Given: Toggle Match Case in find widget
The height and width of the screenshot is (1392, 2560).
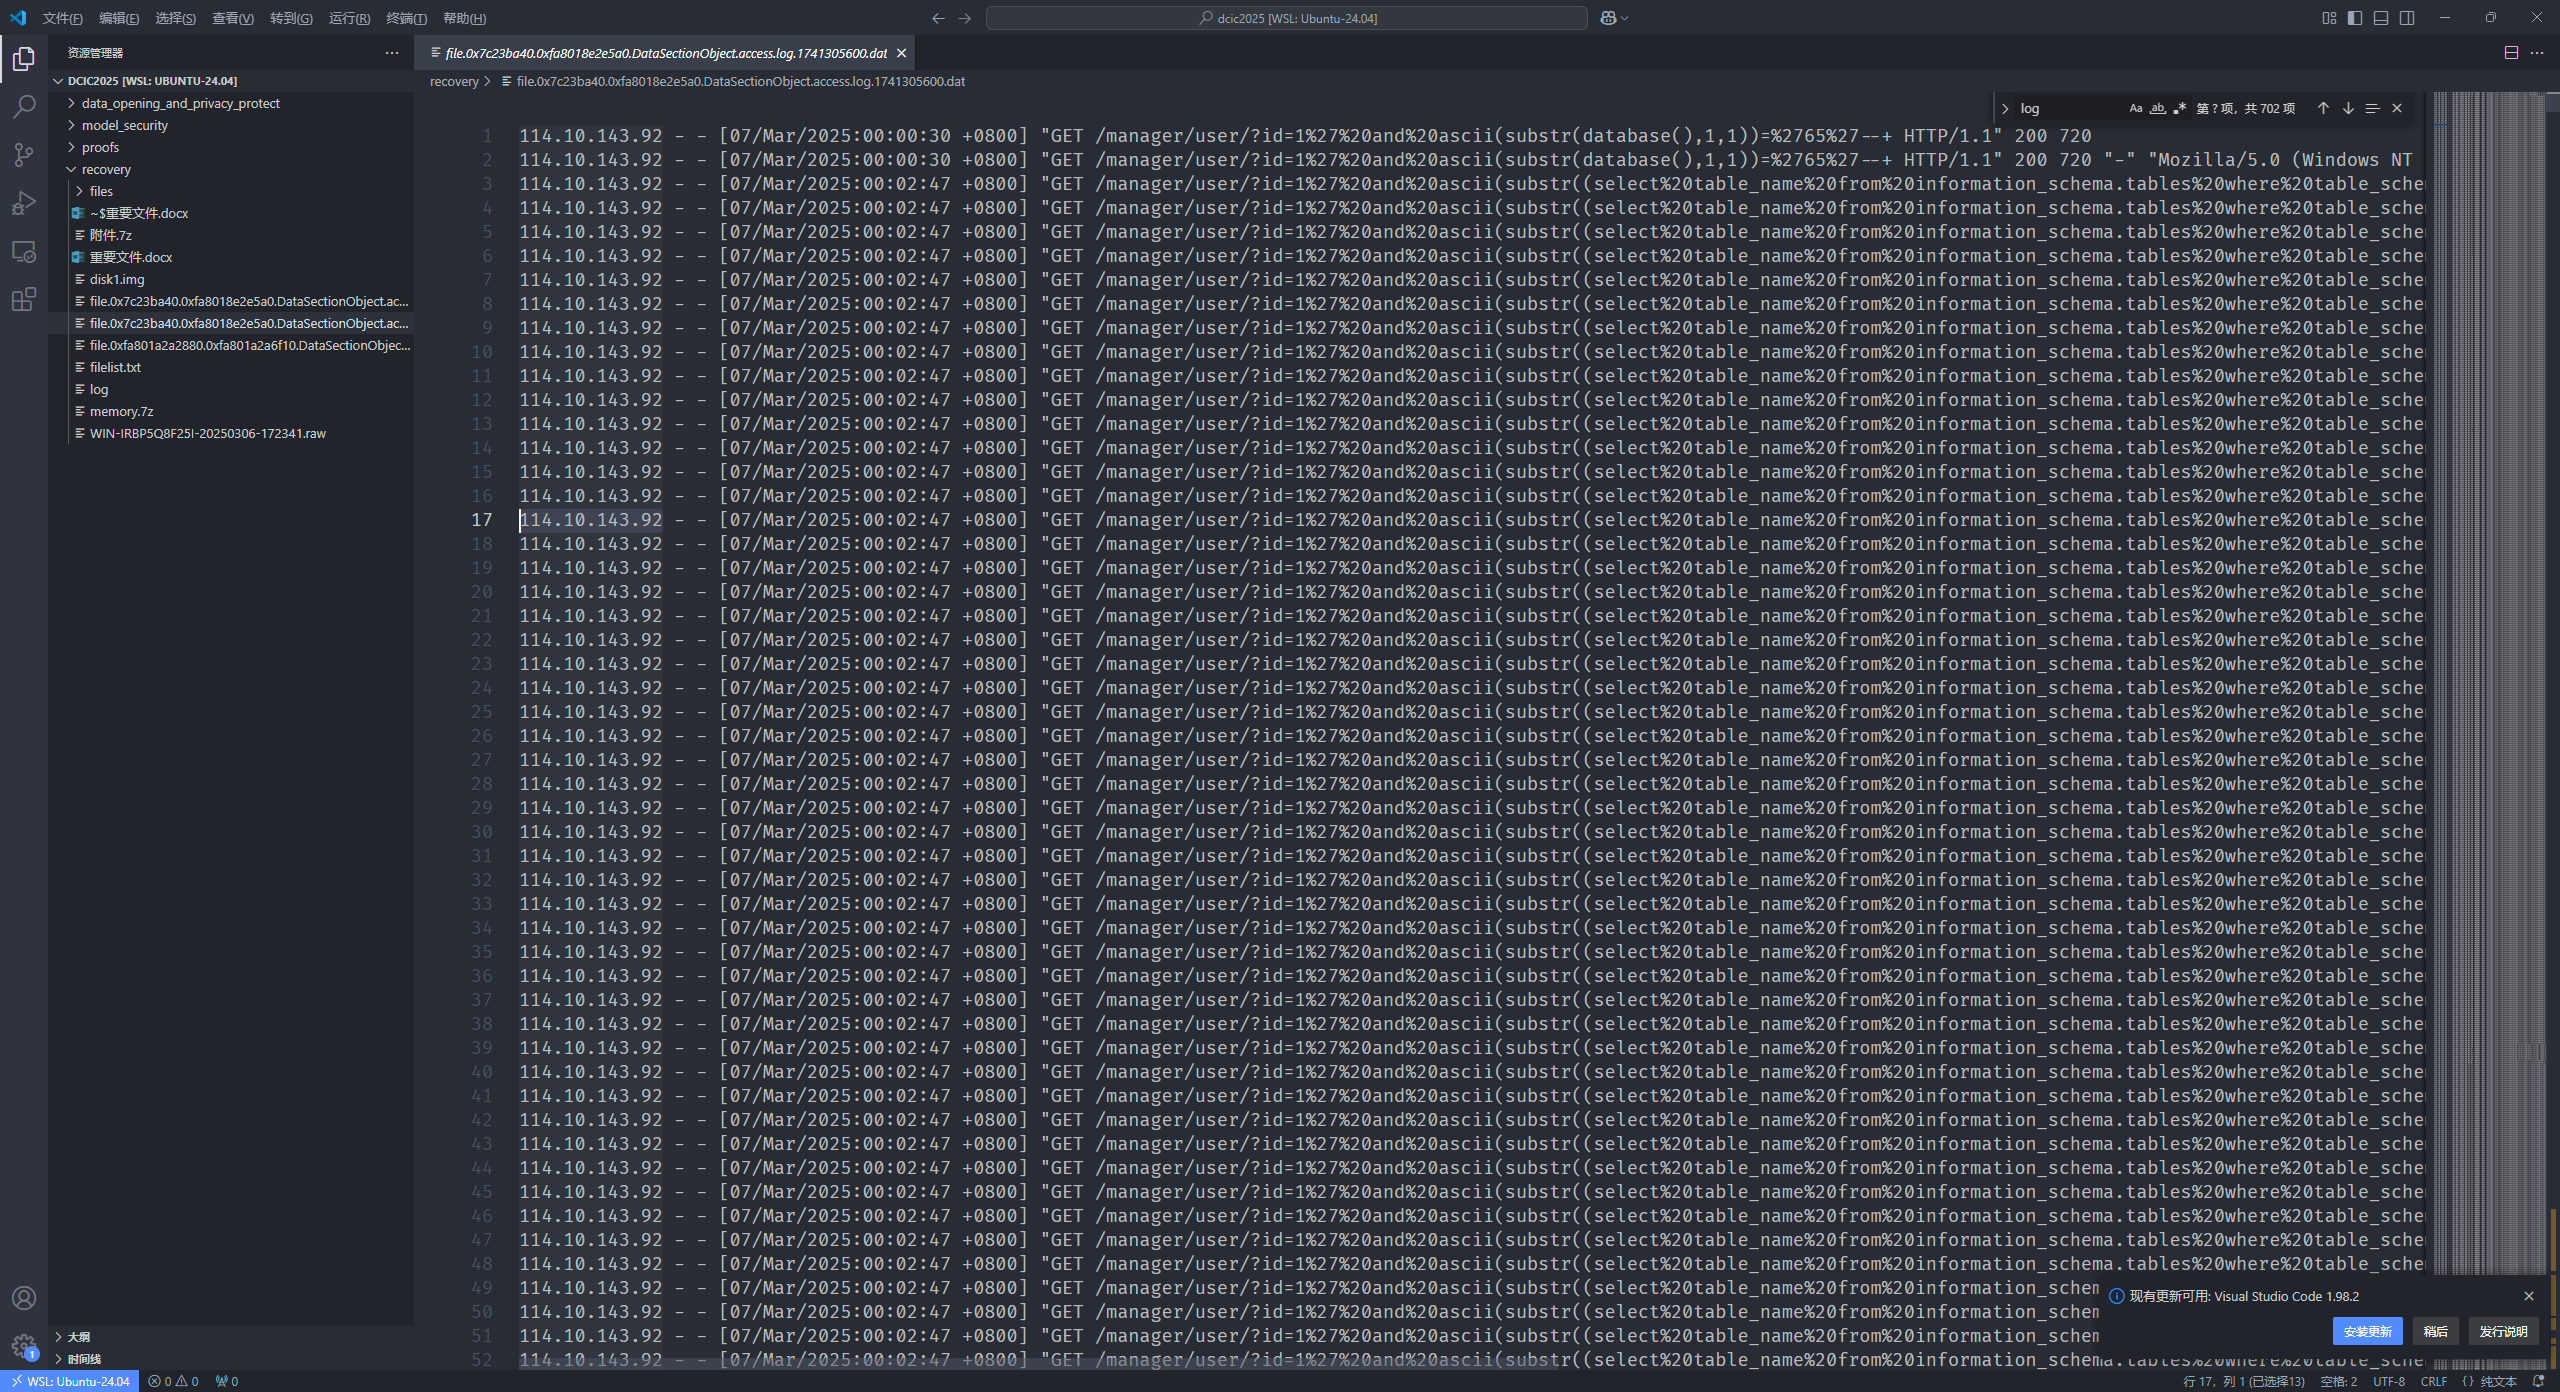Looking at the screenshot, I should click(2135, 108).
